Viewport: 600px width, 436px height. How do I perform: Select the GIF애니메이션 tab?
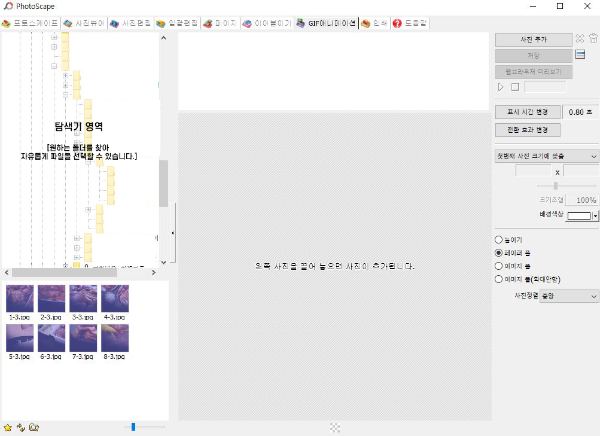tap(326, 23)
